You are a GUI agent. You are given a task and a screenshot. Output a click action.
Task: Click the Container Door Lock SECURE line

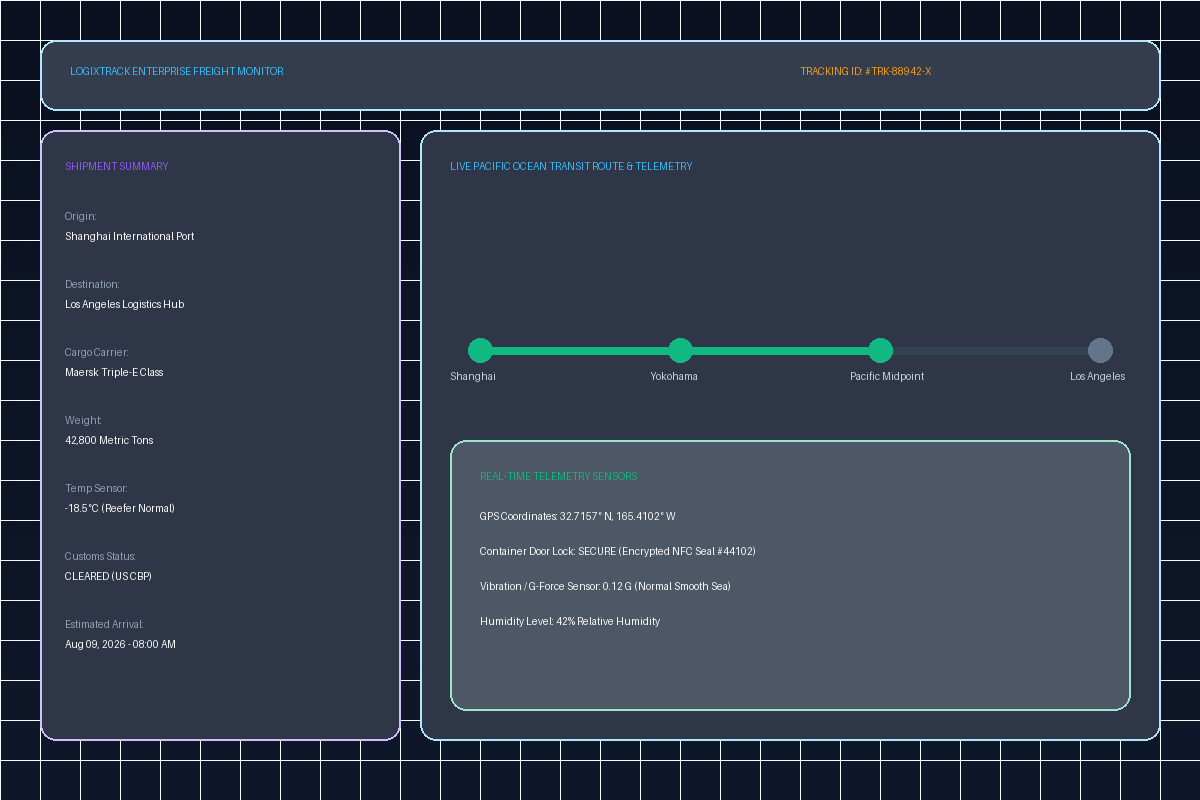[x=618, y=551]
